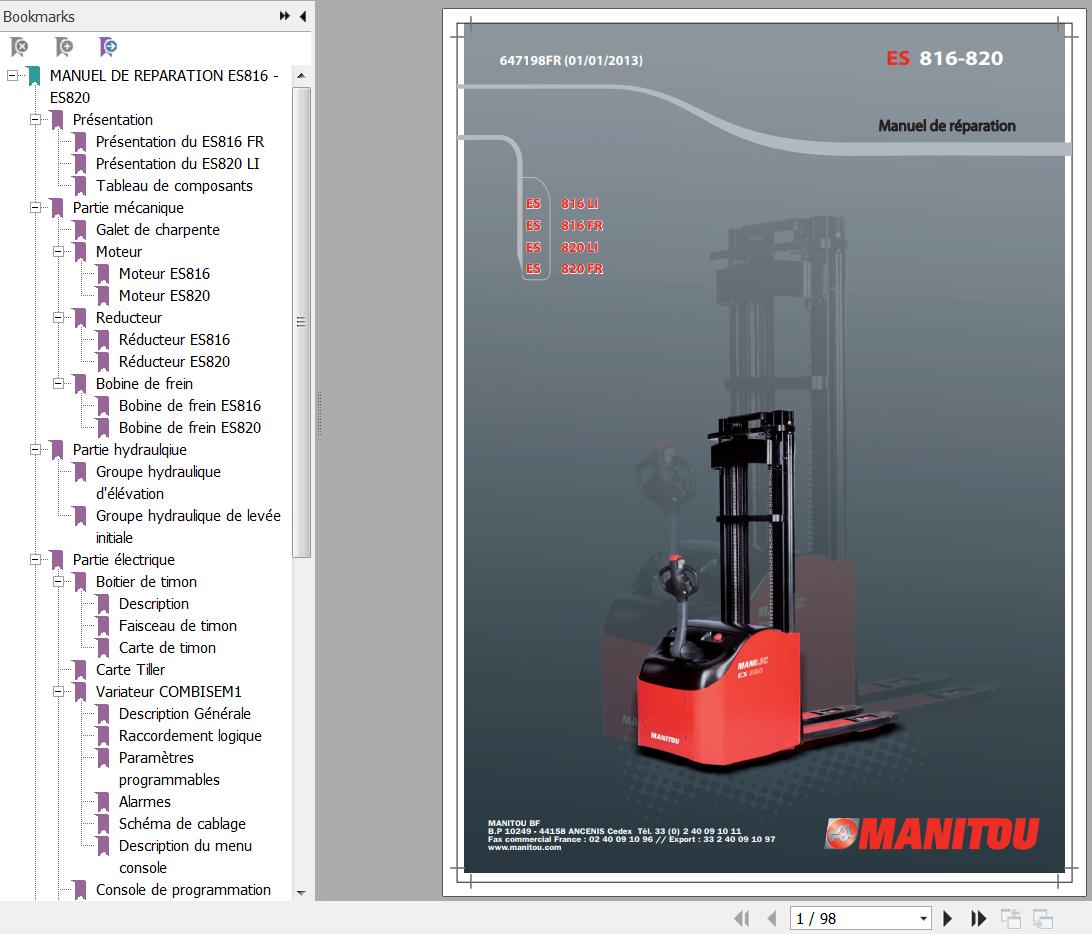Click the go to bookmark icon
The image size is (1092, 934).
tap(108, 47)
